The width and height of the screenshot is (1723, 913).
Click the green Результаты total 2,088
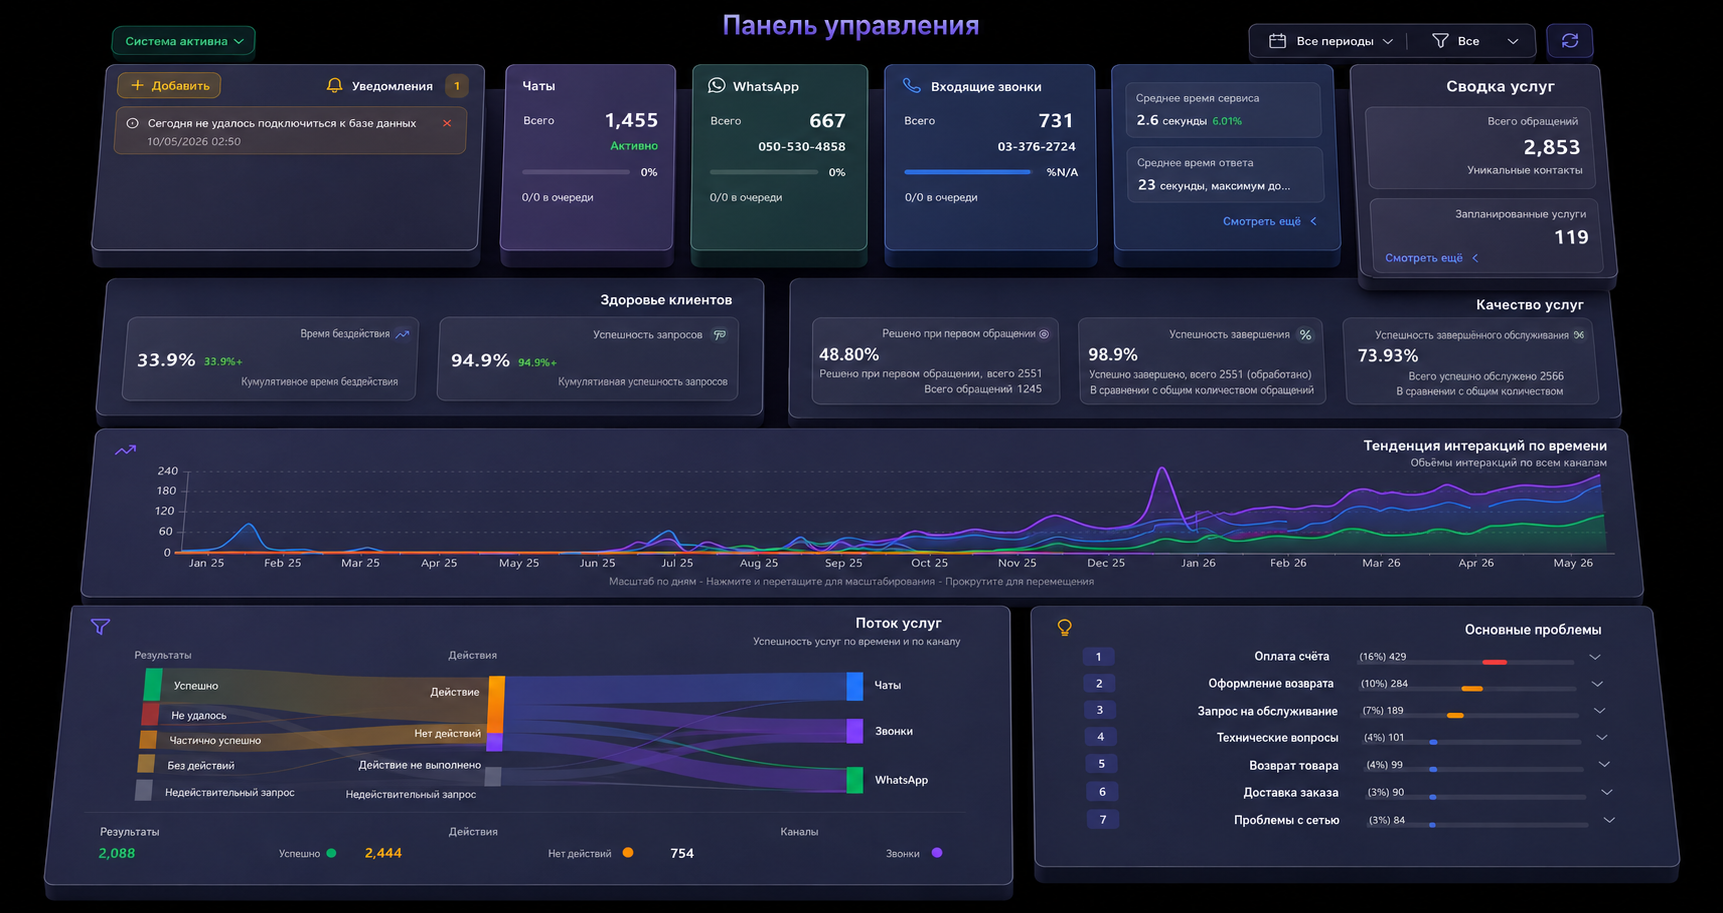[117, 853]
